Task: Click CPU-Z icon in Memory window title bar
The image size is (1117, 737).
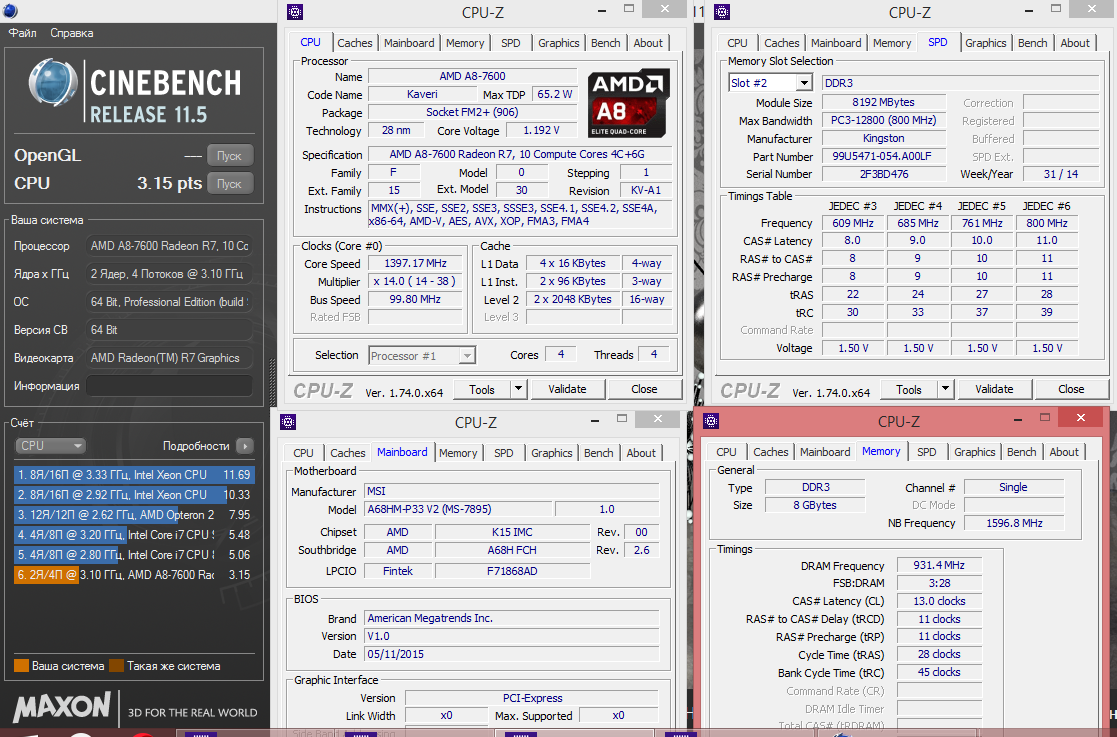Action: pos(711,421)
